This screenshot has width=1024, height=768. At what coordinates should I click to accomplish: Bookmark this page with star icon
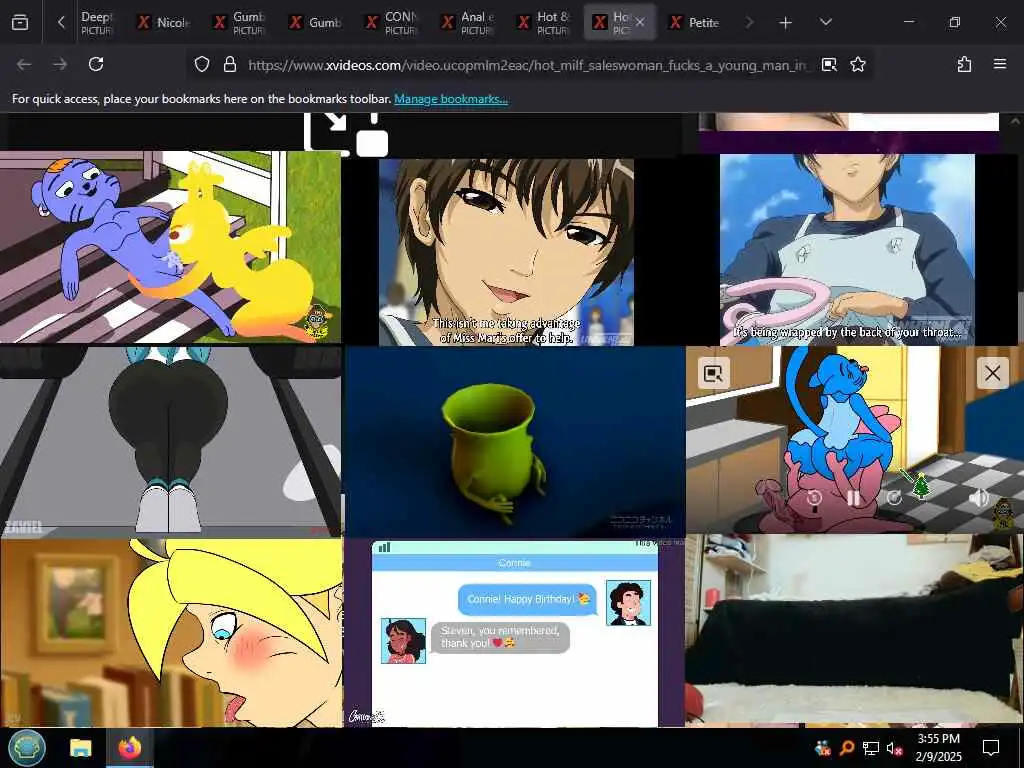(857, 65)
